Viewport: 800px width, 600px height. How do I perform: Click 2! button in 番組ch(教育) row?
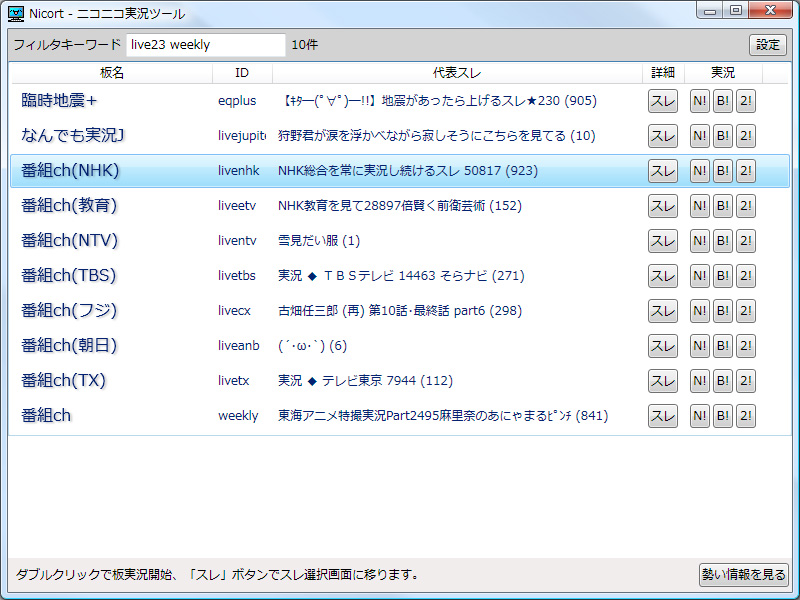[746, 206]
